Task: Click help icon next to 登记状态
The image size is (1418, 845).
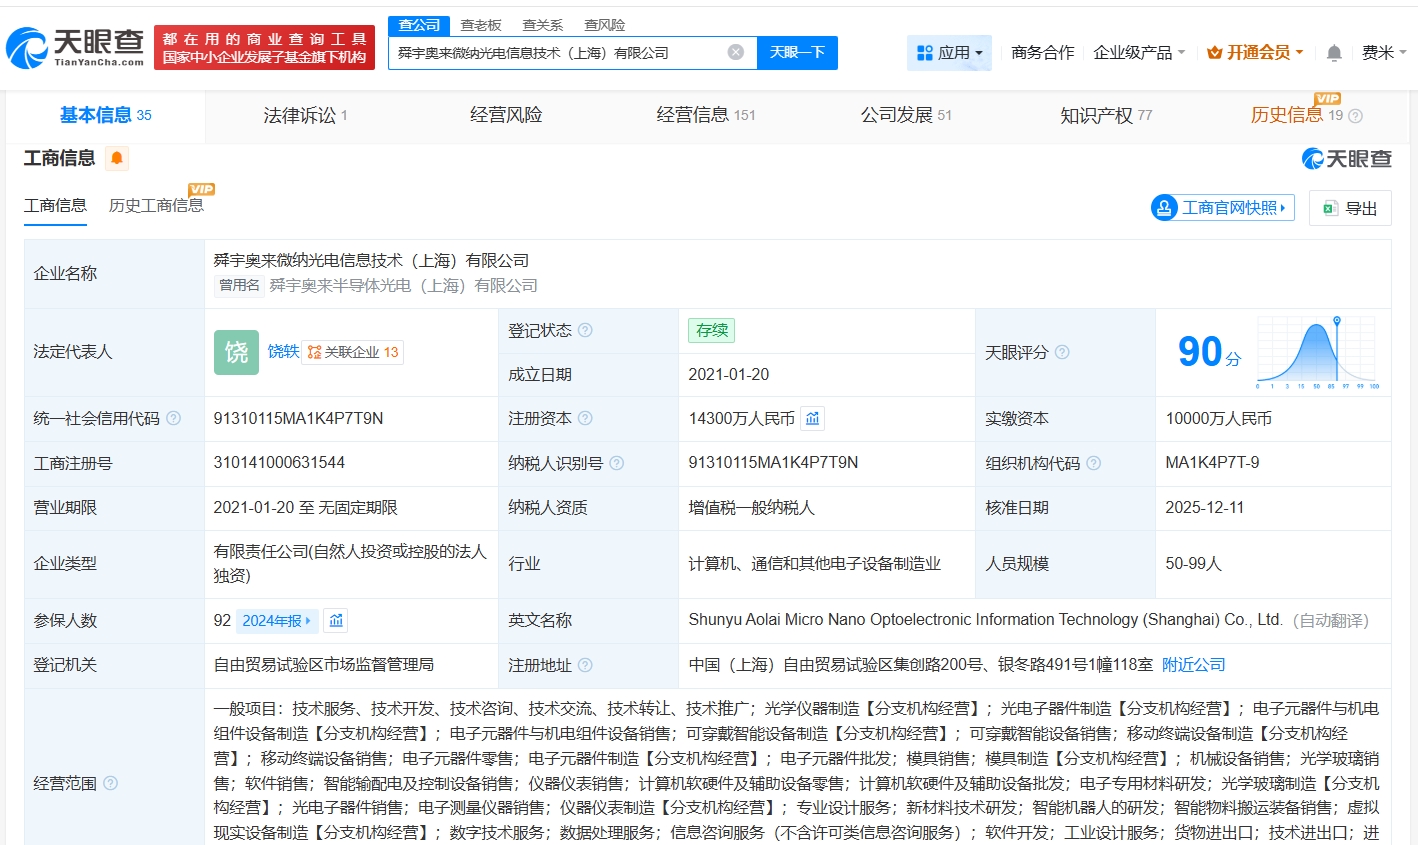Action: click(x=585, y=331)
